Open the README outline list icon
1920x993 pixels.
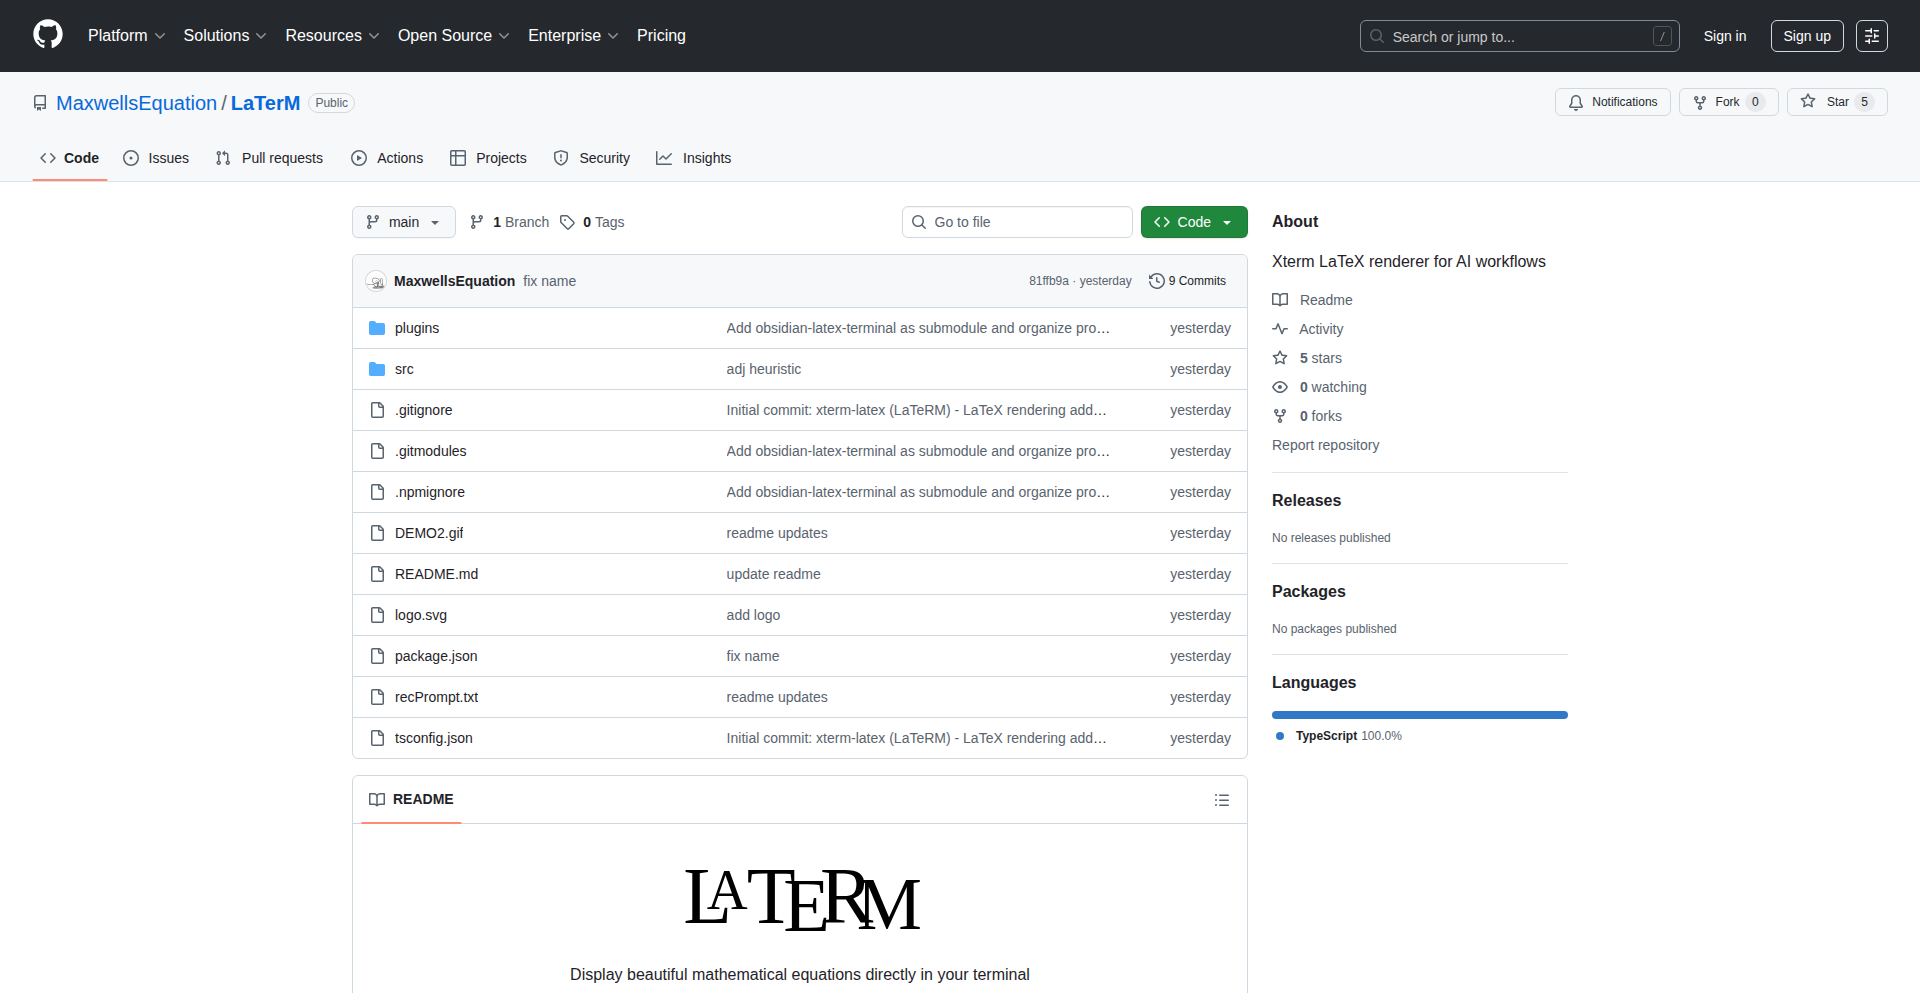(x=1221, y=800)
